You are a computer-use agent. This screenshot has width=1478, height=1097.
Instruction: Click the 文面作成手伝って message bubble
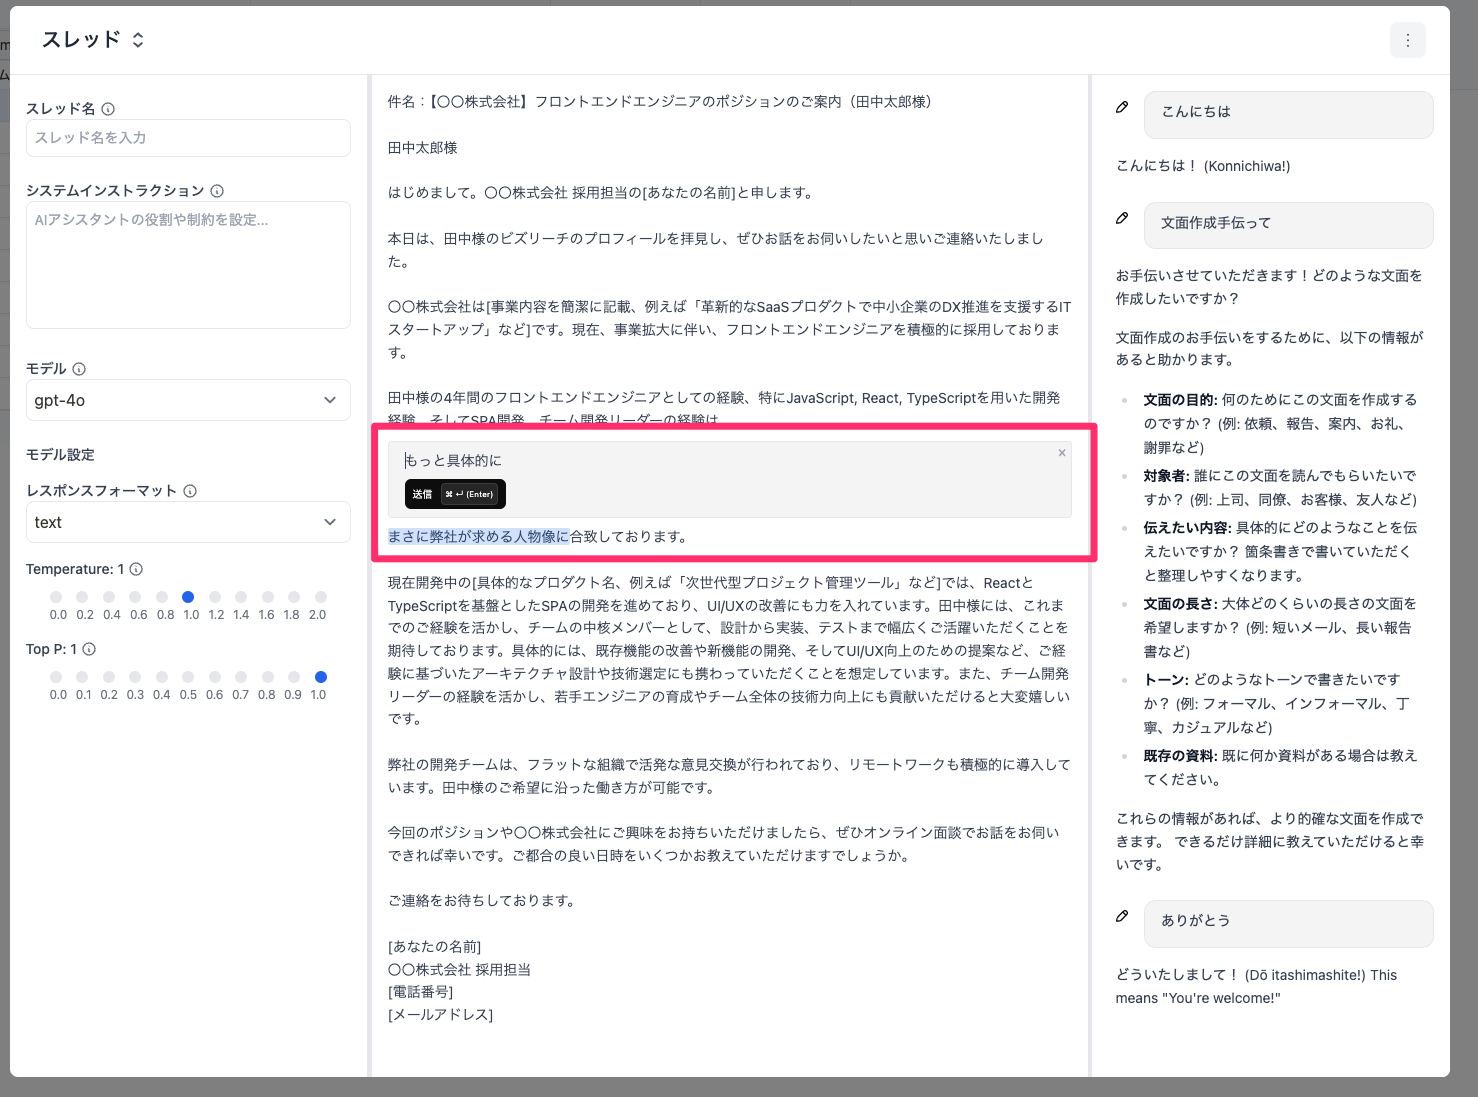click(x=1288, y=226)
